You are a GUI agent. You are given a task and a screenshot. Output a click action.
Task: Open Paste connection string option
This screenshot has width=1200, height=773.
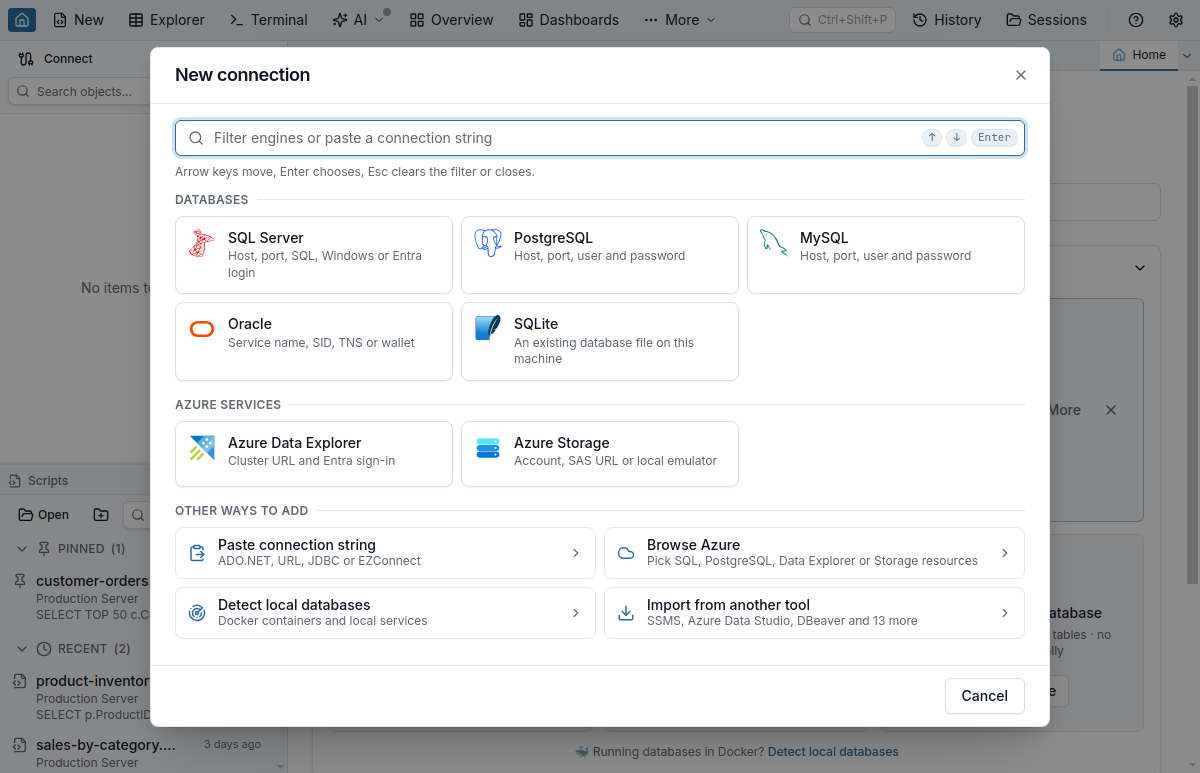tap(385, 553)
